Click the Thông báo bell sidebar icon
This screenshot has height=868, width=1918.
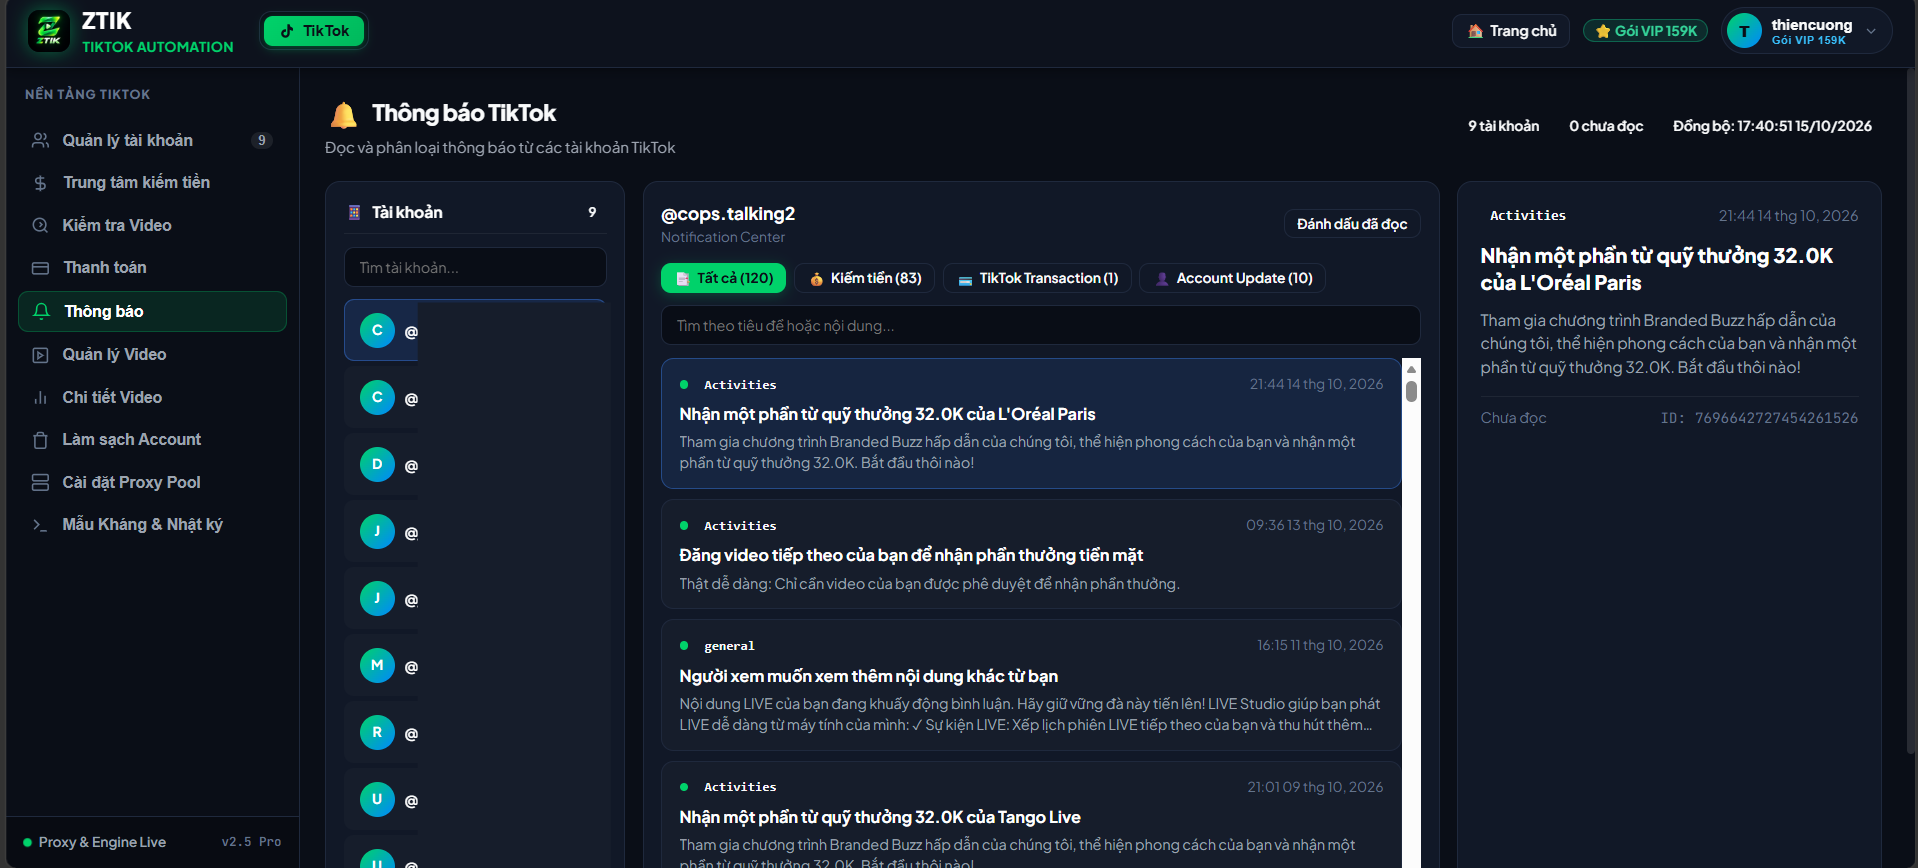[x=41, y=311]
